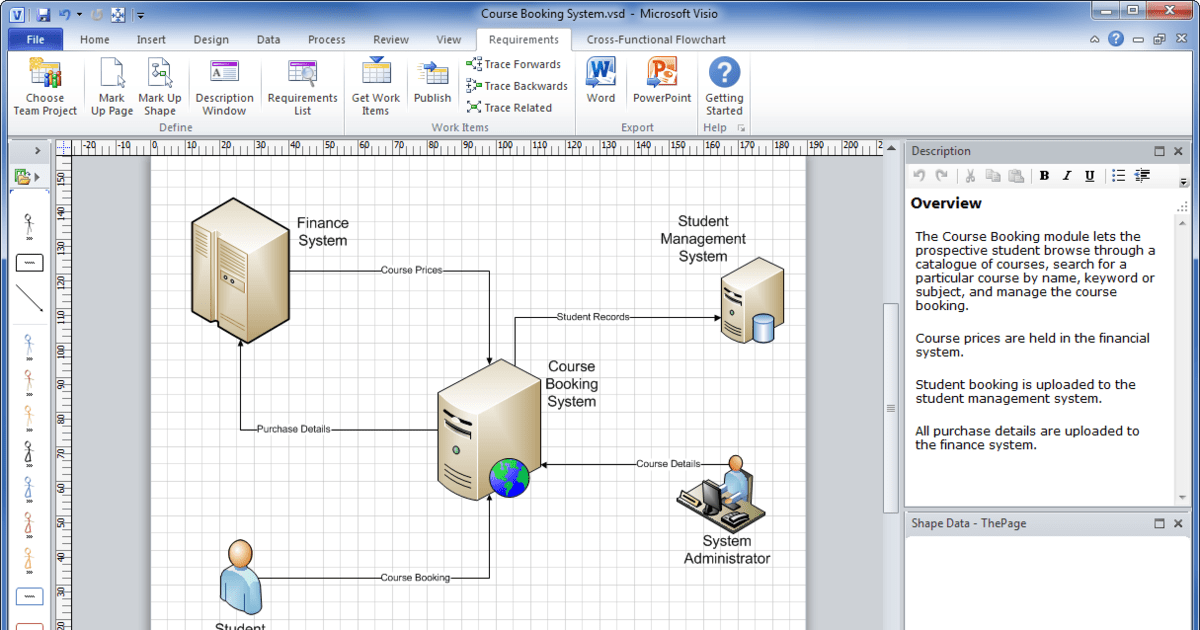
Task: Click the Trace Forwards button
Action: point(514,64)
